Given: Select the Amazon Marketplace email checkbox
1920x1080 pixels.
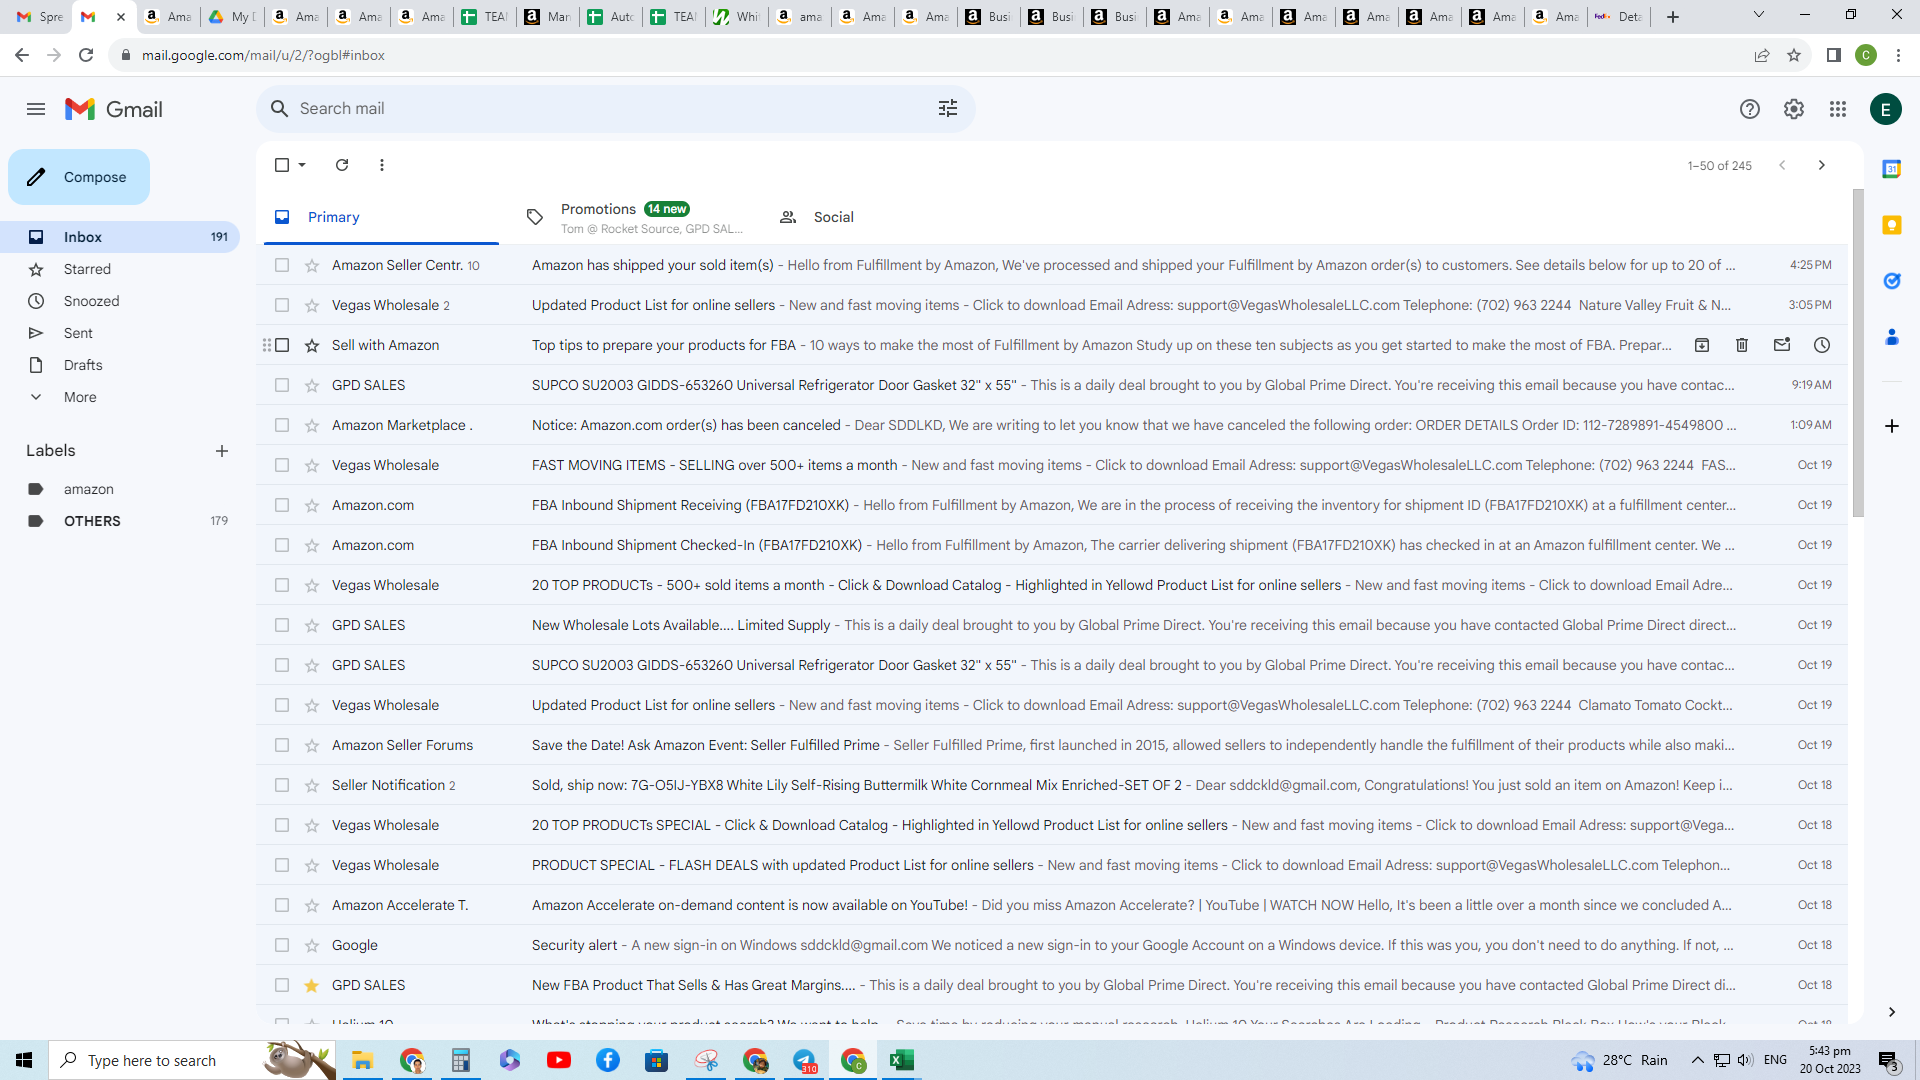Looking at the screenshot, I should point(282,425).
